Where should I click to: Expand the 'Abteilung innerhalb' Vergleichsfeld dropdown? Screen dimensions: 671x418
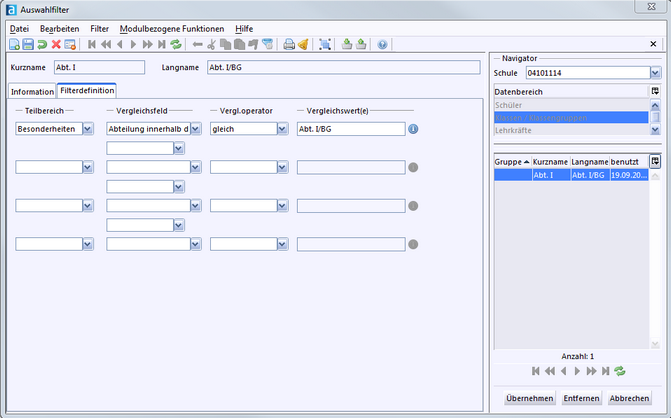click(x=196, y=129)
